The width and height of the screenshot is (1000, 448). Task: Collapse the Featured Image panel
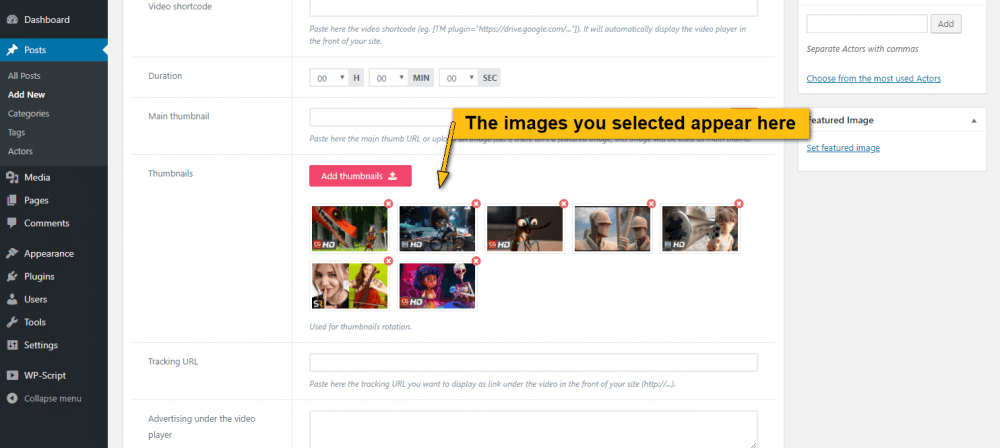click(974, 120)
